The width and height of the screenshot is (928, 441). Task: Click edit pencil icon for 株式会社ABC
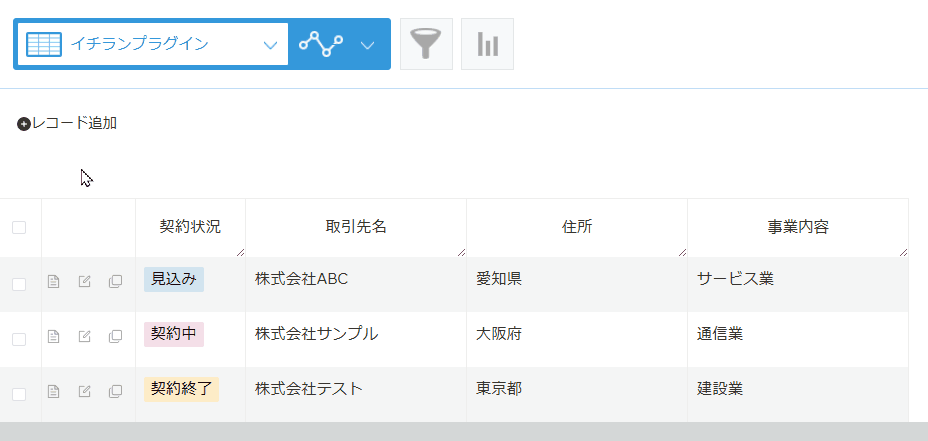(x=85, y=281)
